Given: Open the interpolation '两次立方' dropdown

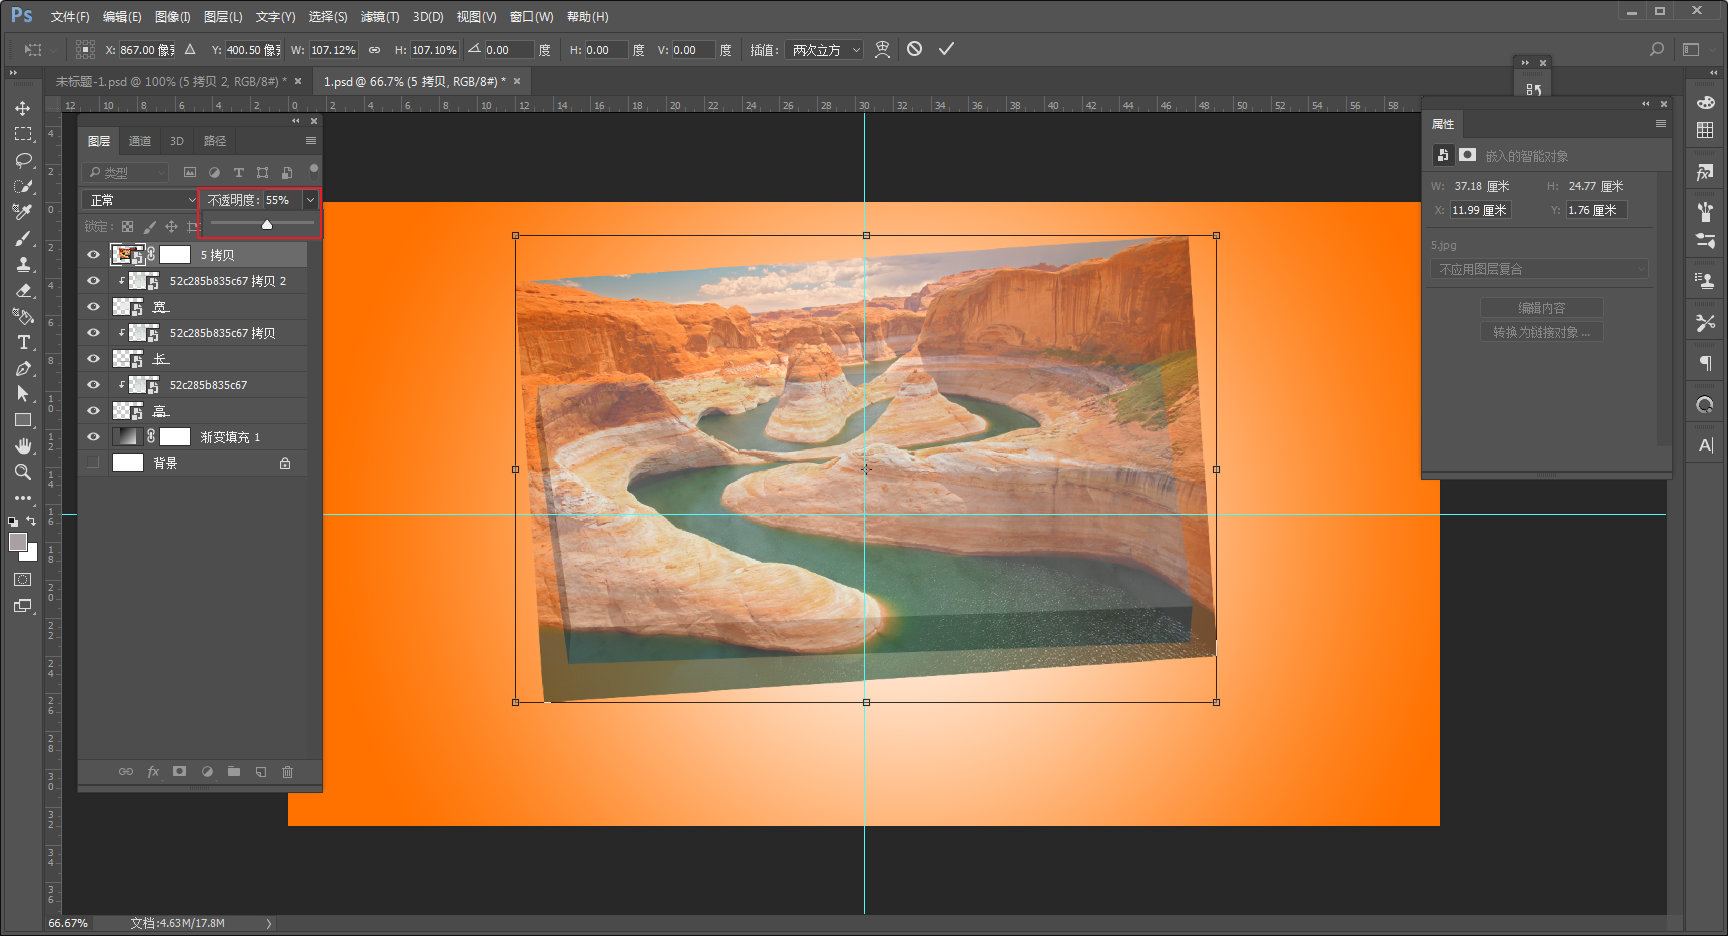Looking at the screenshot, I should (824, 50).
